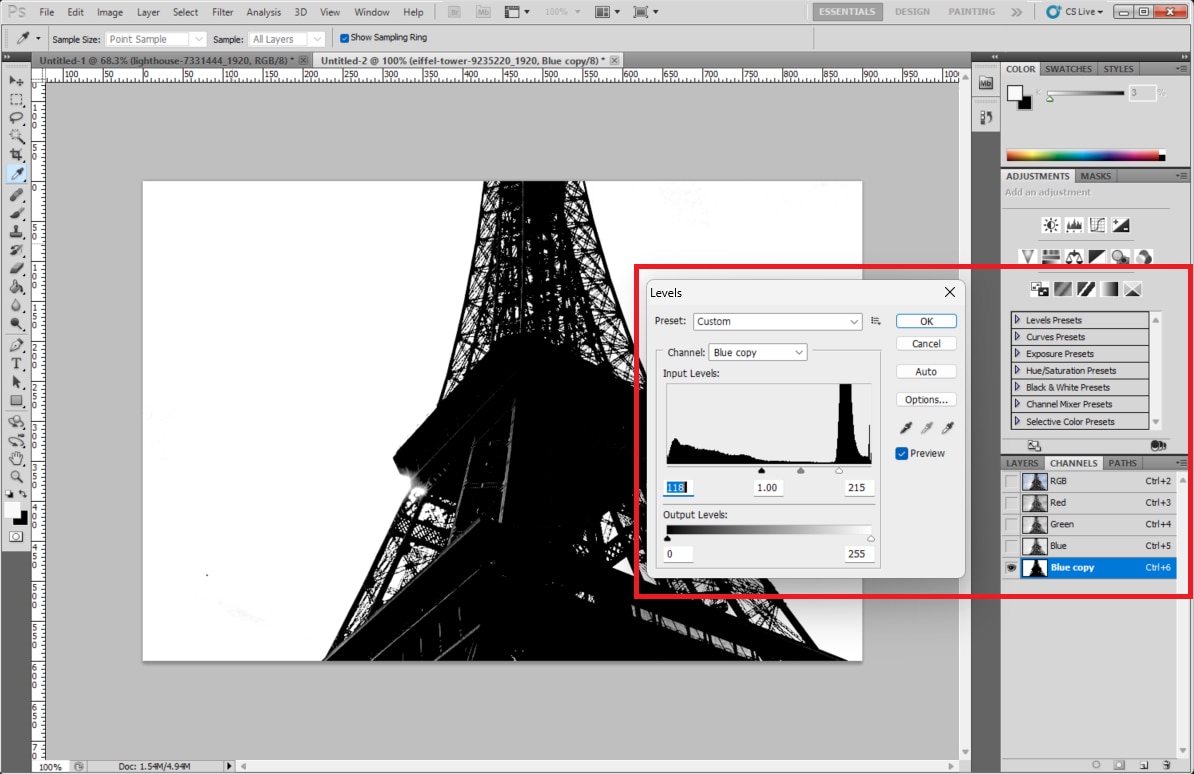Select the Zoom tool in toolbox
The width and height of the screenshot is (1194, 774).
click(16, 477)
